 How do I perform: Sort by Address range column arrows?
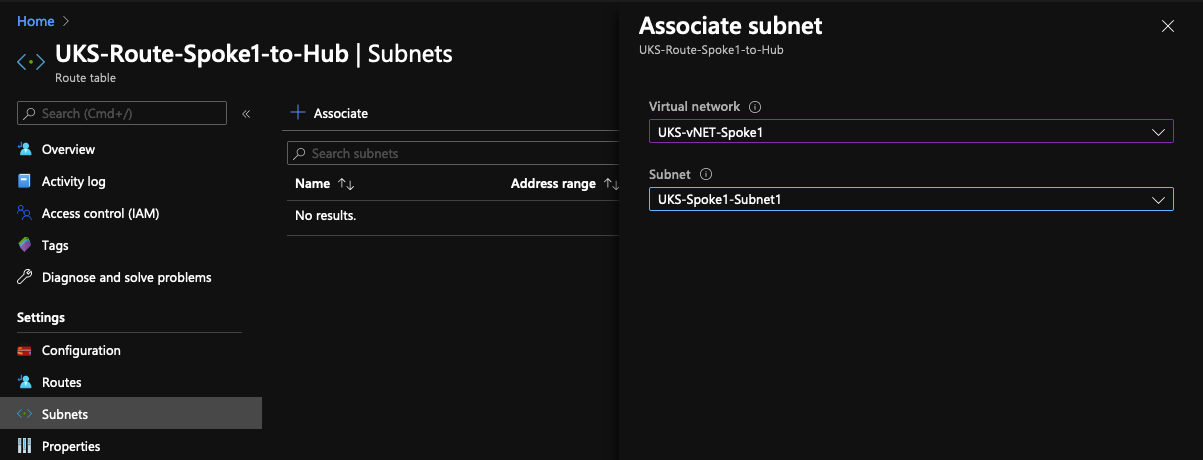[x=611, y=184]
